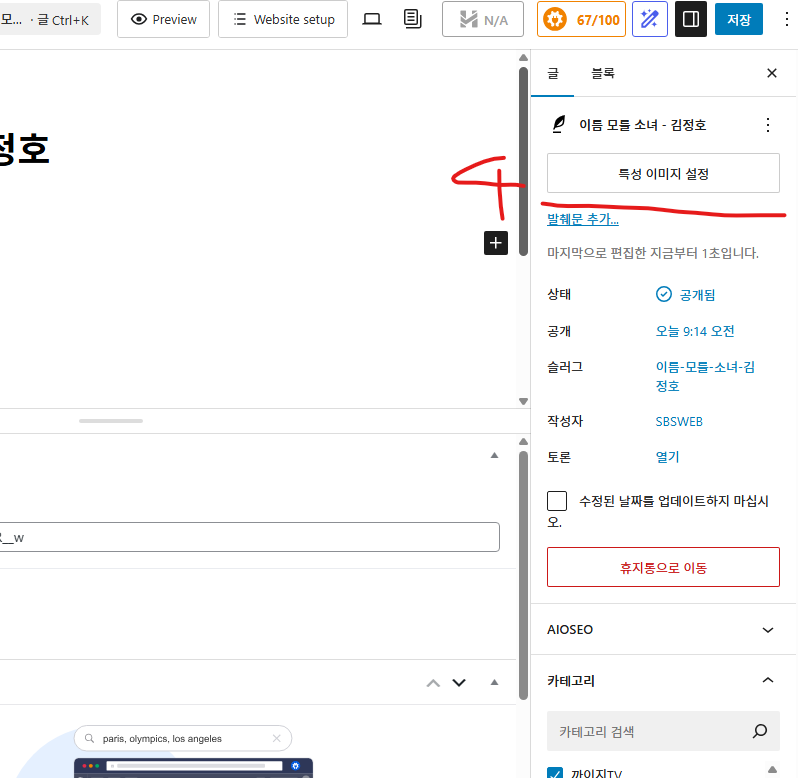
Task: Open the magic wand AI assistant icon
Action: [650, 19]
